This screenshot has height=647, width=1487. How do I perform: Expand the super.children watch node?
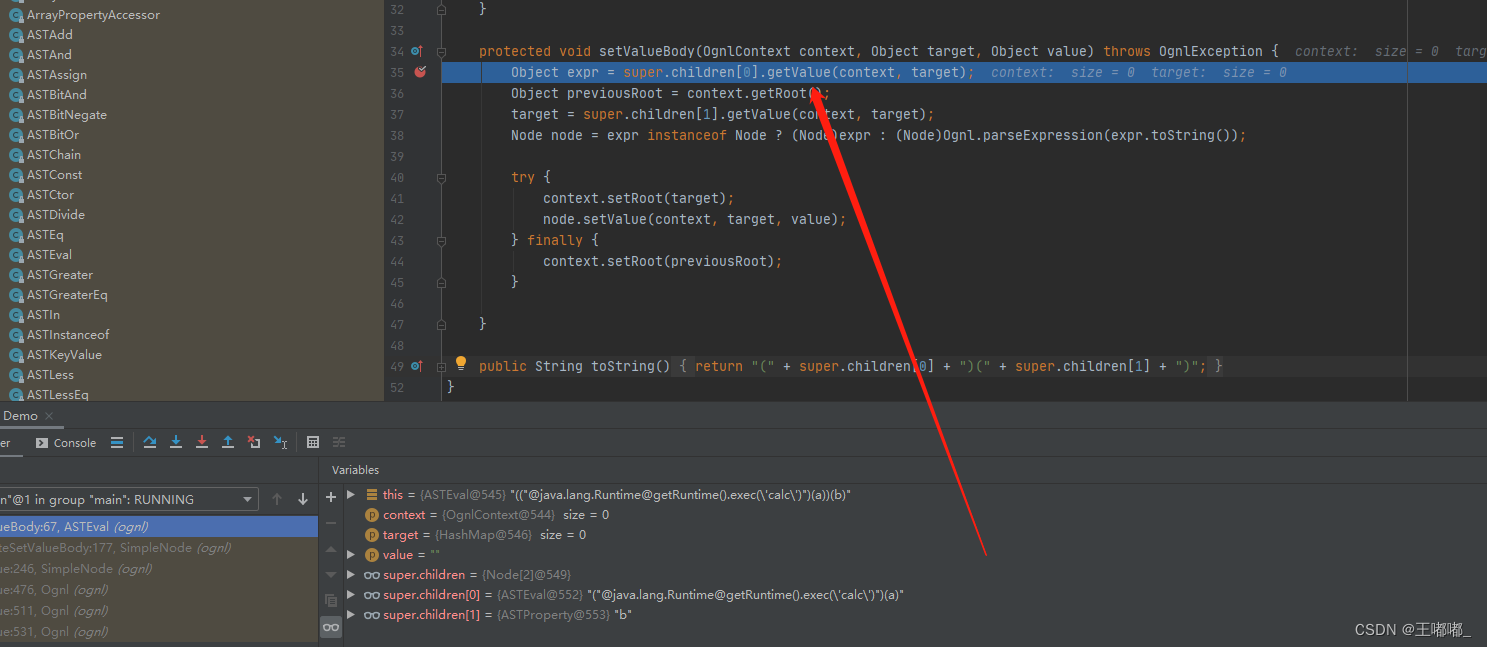click(x=350, y=574)
